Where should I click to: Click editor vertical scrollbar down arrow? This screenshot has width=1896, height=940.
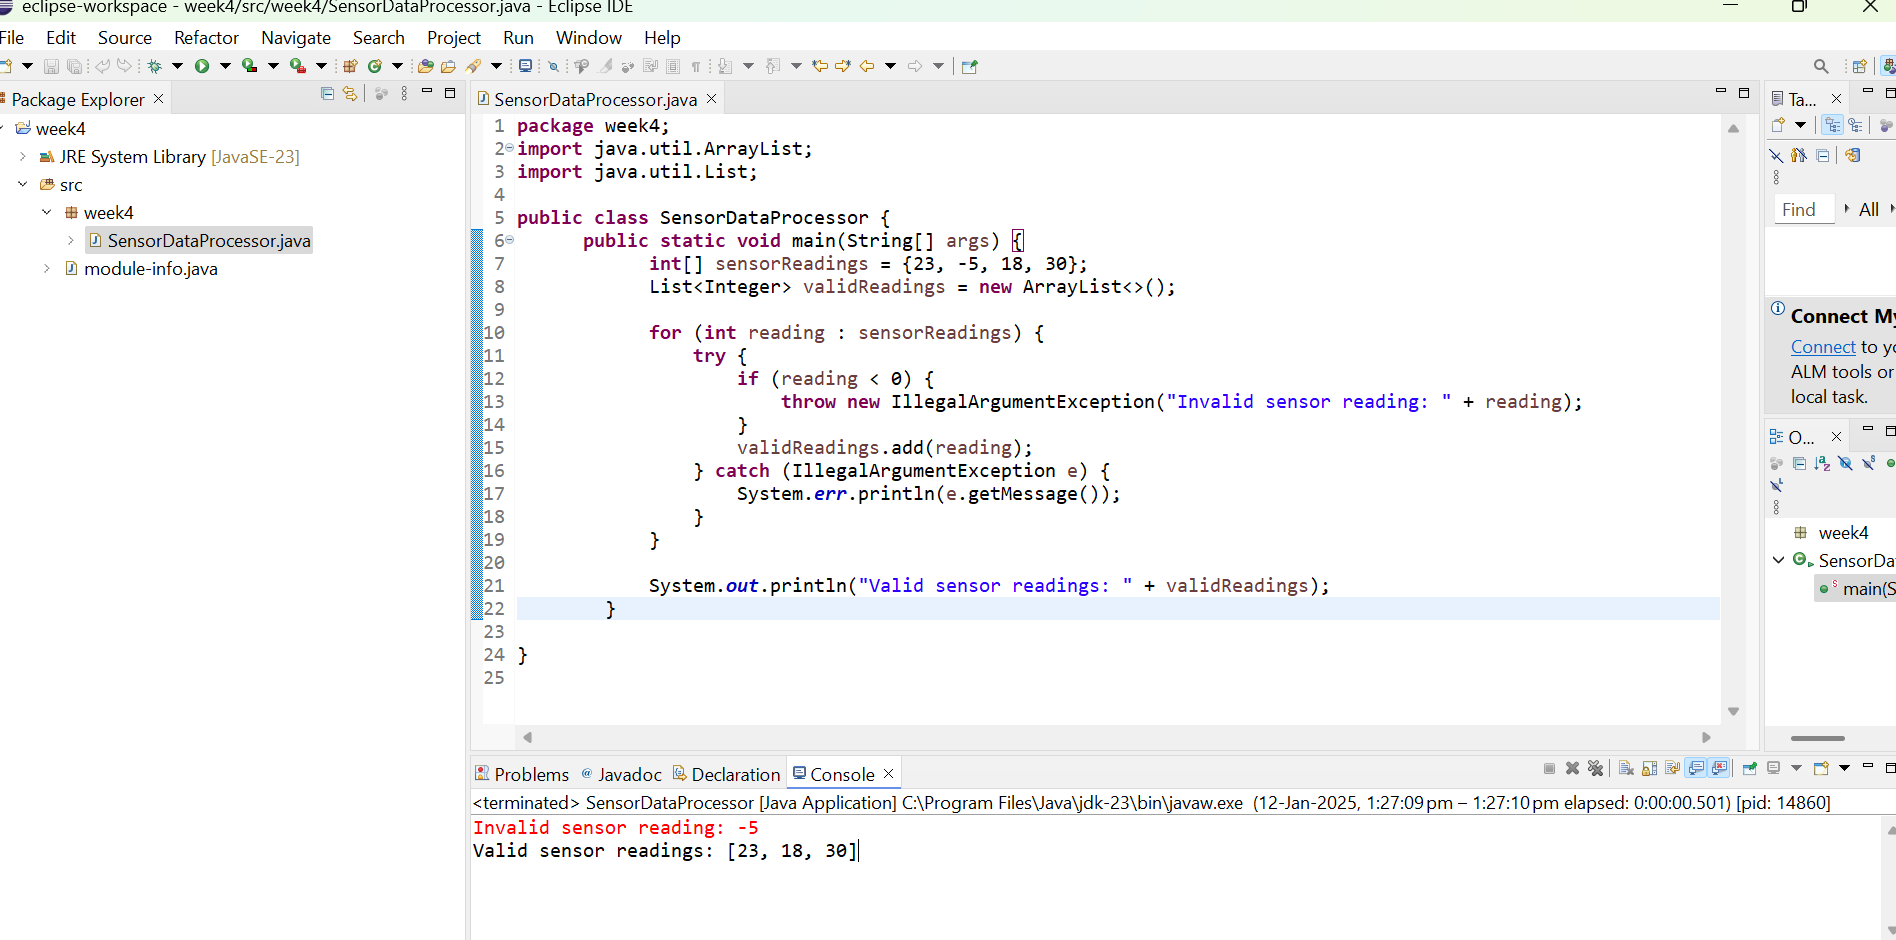click(1734, 711)
